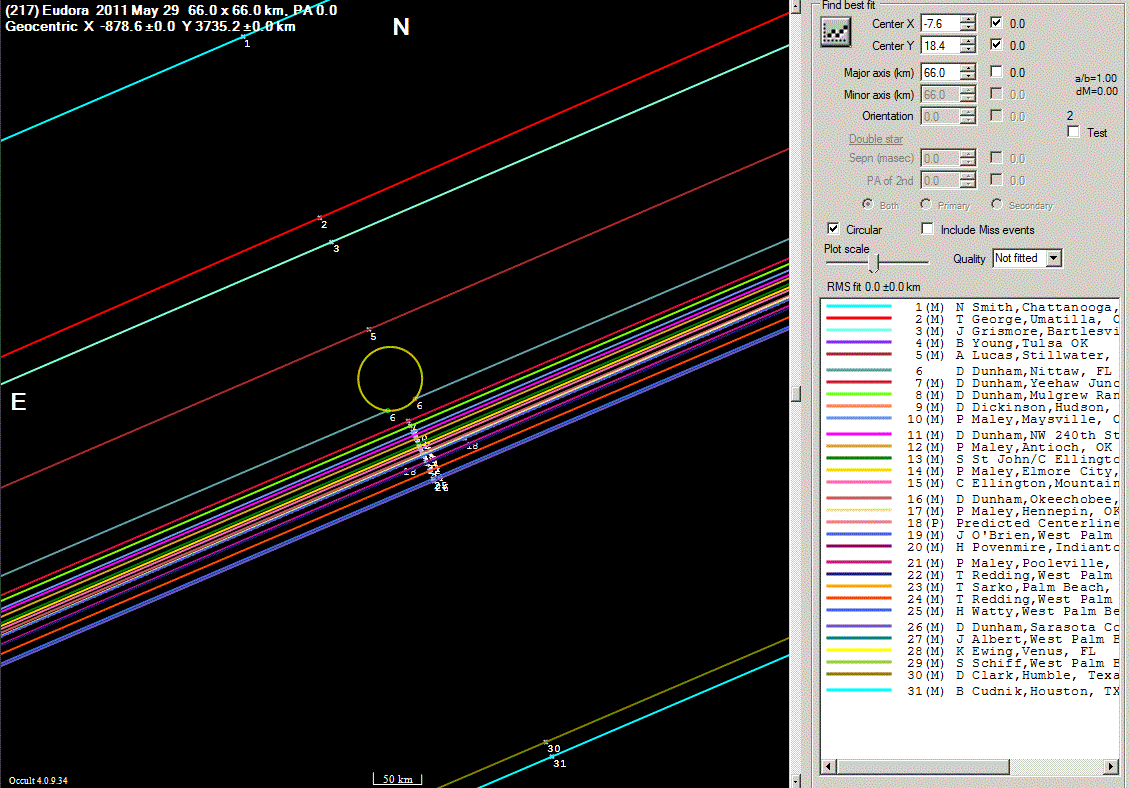Viewport: 1129px width, 788px height.
Task: Select observer 10 P Maley, Maysville
Action: (971, 419)
